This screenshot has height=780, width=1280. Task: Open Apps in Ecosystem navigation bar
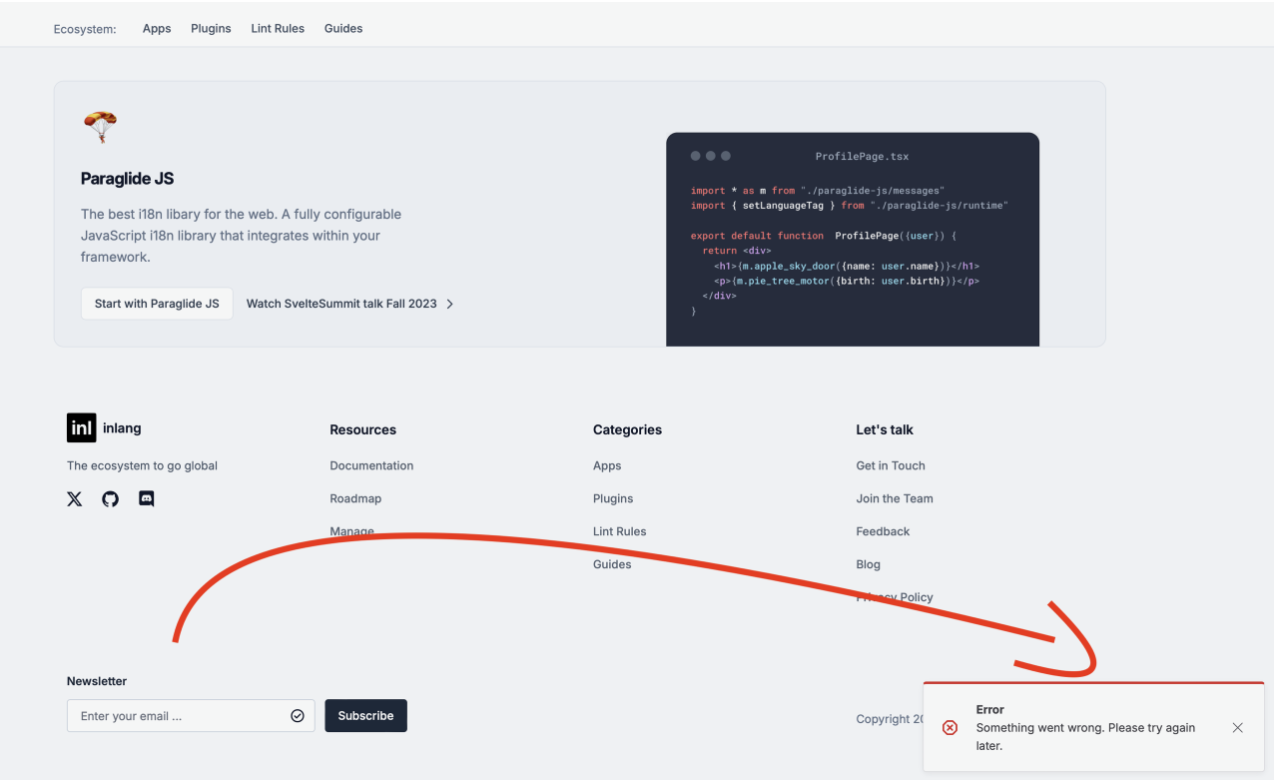click(157, 29)
